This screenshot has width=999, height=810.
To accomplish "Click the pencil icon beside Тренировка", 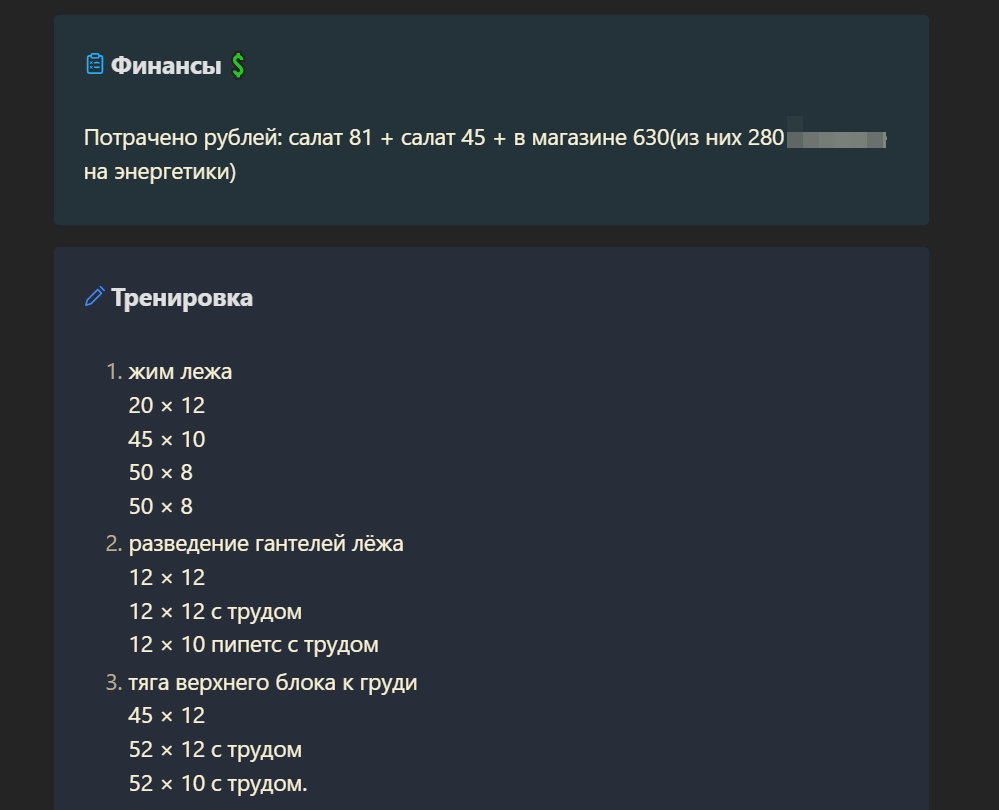I will 95,296.
